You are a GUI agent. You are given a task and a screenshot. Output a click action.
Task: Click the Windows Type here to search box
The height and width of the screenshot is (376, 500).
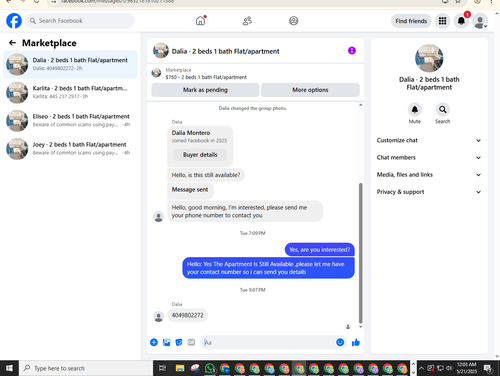pyautogui.click(x=86, y=368)
